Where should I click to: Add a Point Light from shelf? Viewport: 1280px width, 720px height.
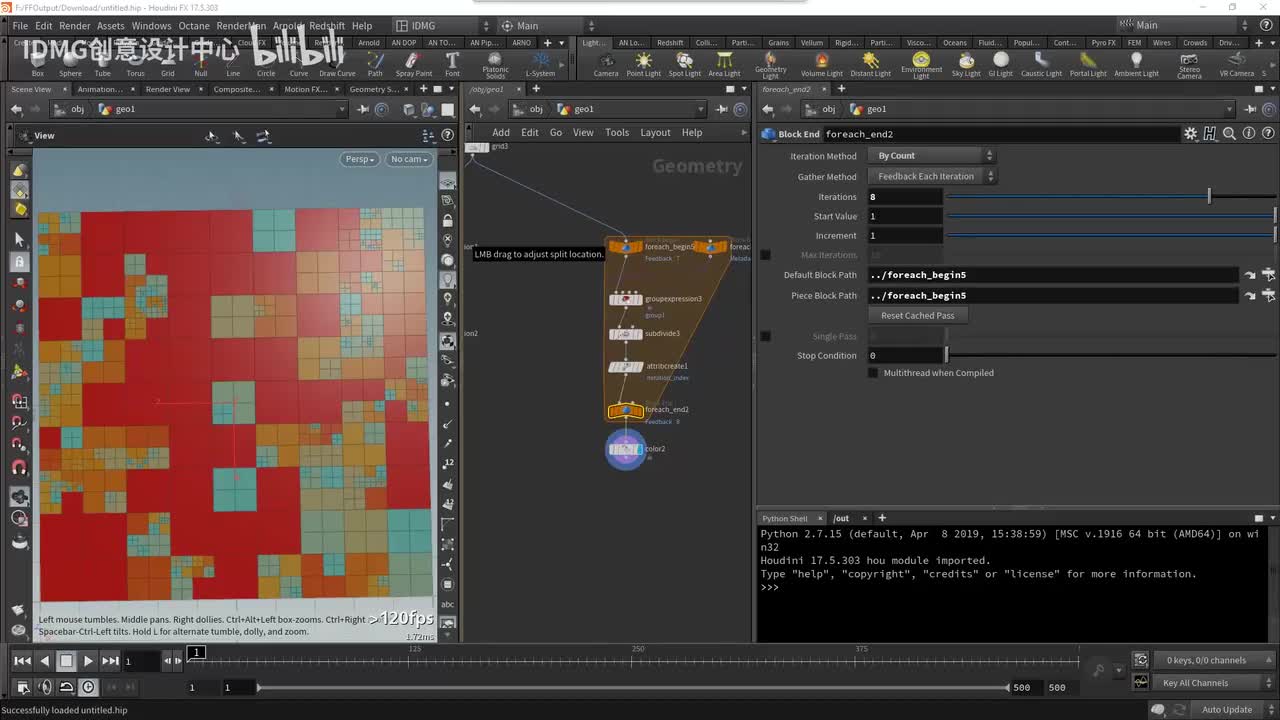tap(643, 62)
